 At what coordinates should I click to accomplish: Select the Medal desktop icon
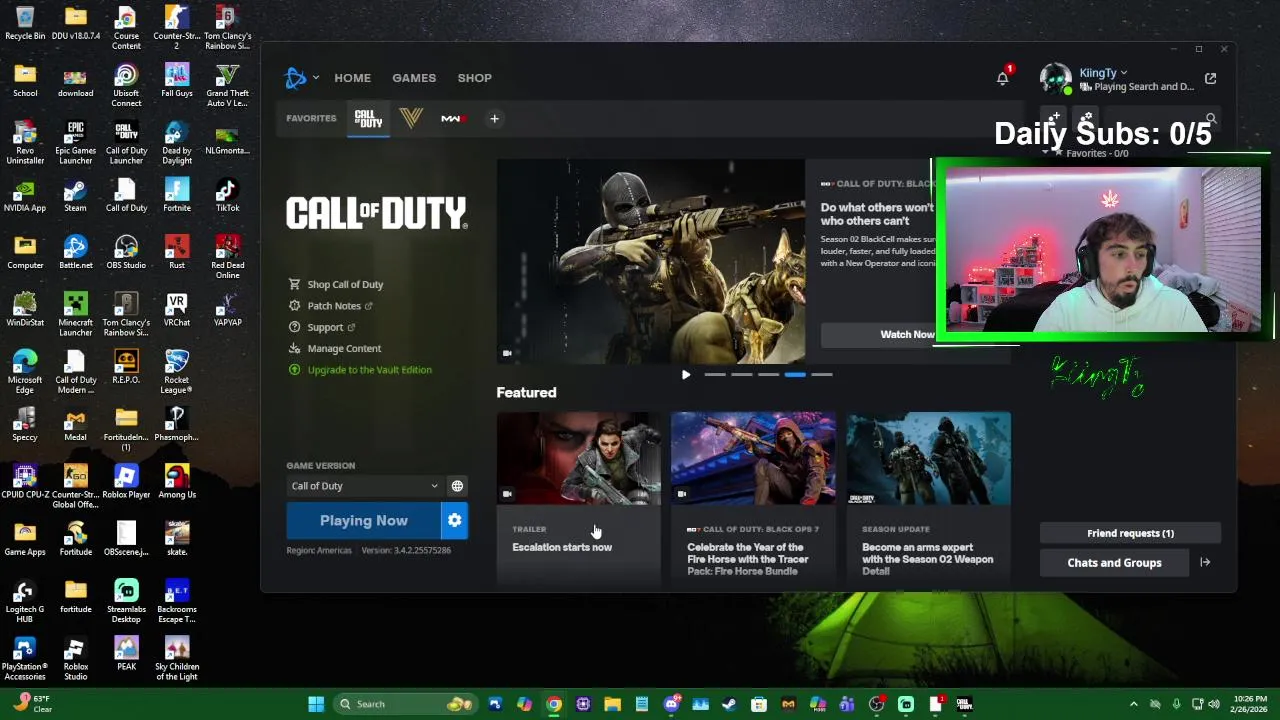coord(75,424)
